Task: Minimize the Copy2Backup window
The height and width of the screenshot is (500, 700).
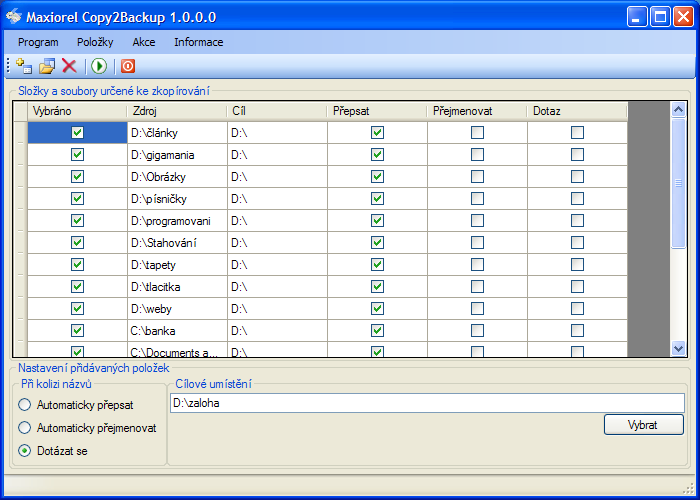Action: tap(637, 17)
